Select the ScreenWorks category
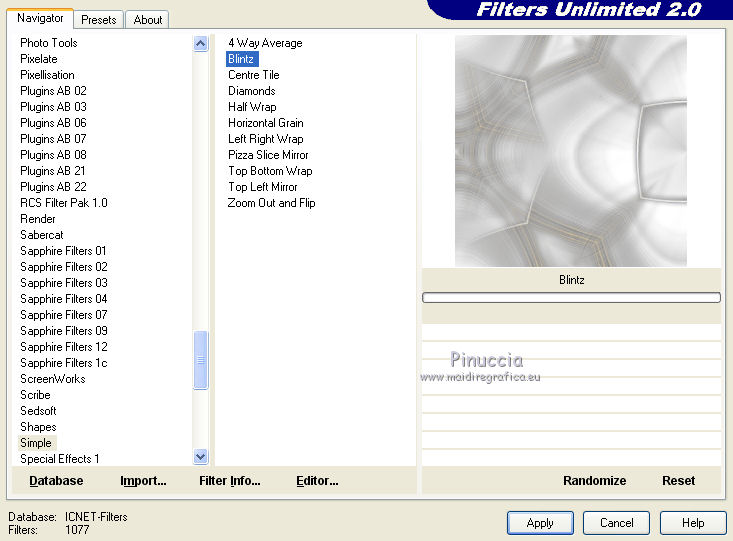 point(53,379)
